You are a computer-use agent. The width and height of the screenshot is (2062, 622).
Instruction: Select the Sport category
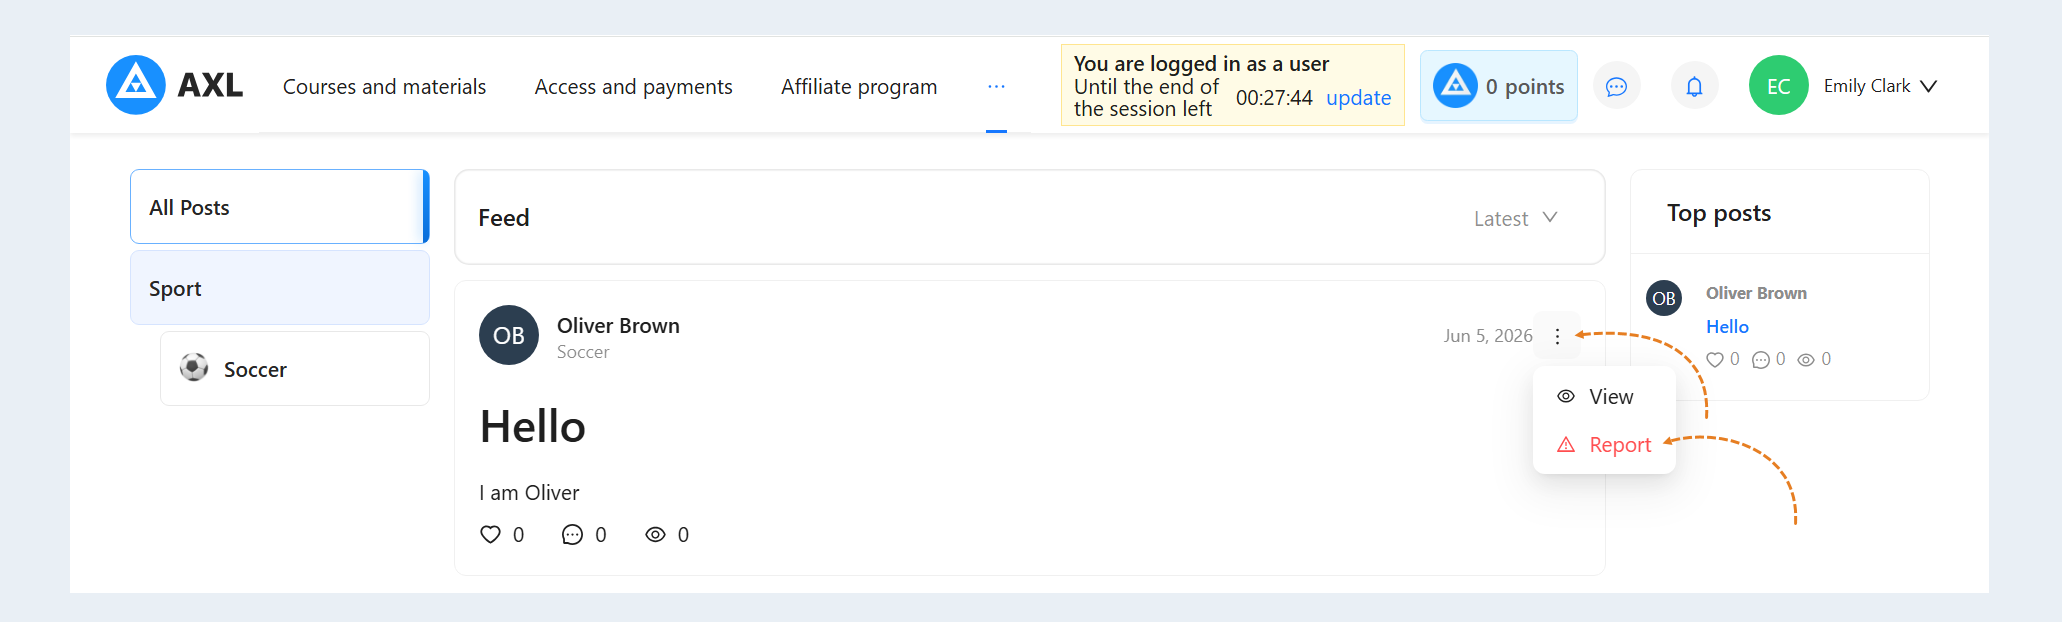click(x=280, y=288)
